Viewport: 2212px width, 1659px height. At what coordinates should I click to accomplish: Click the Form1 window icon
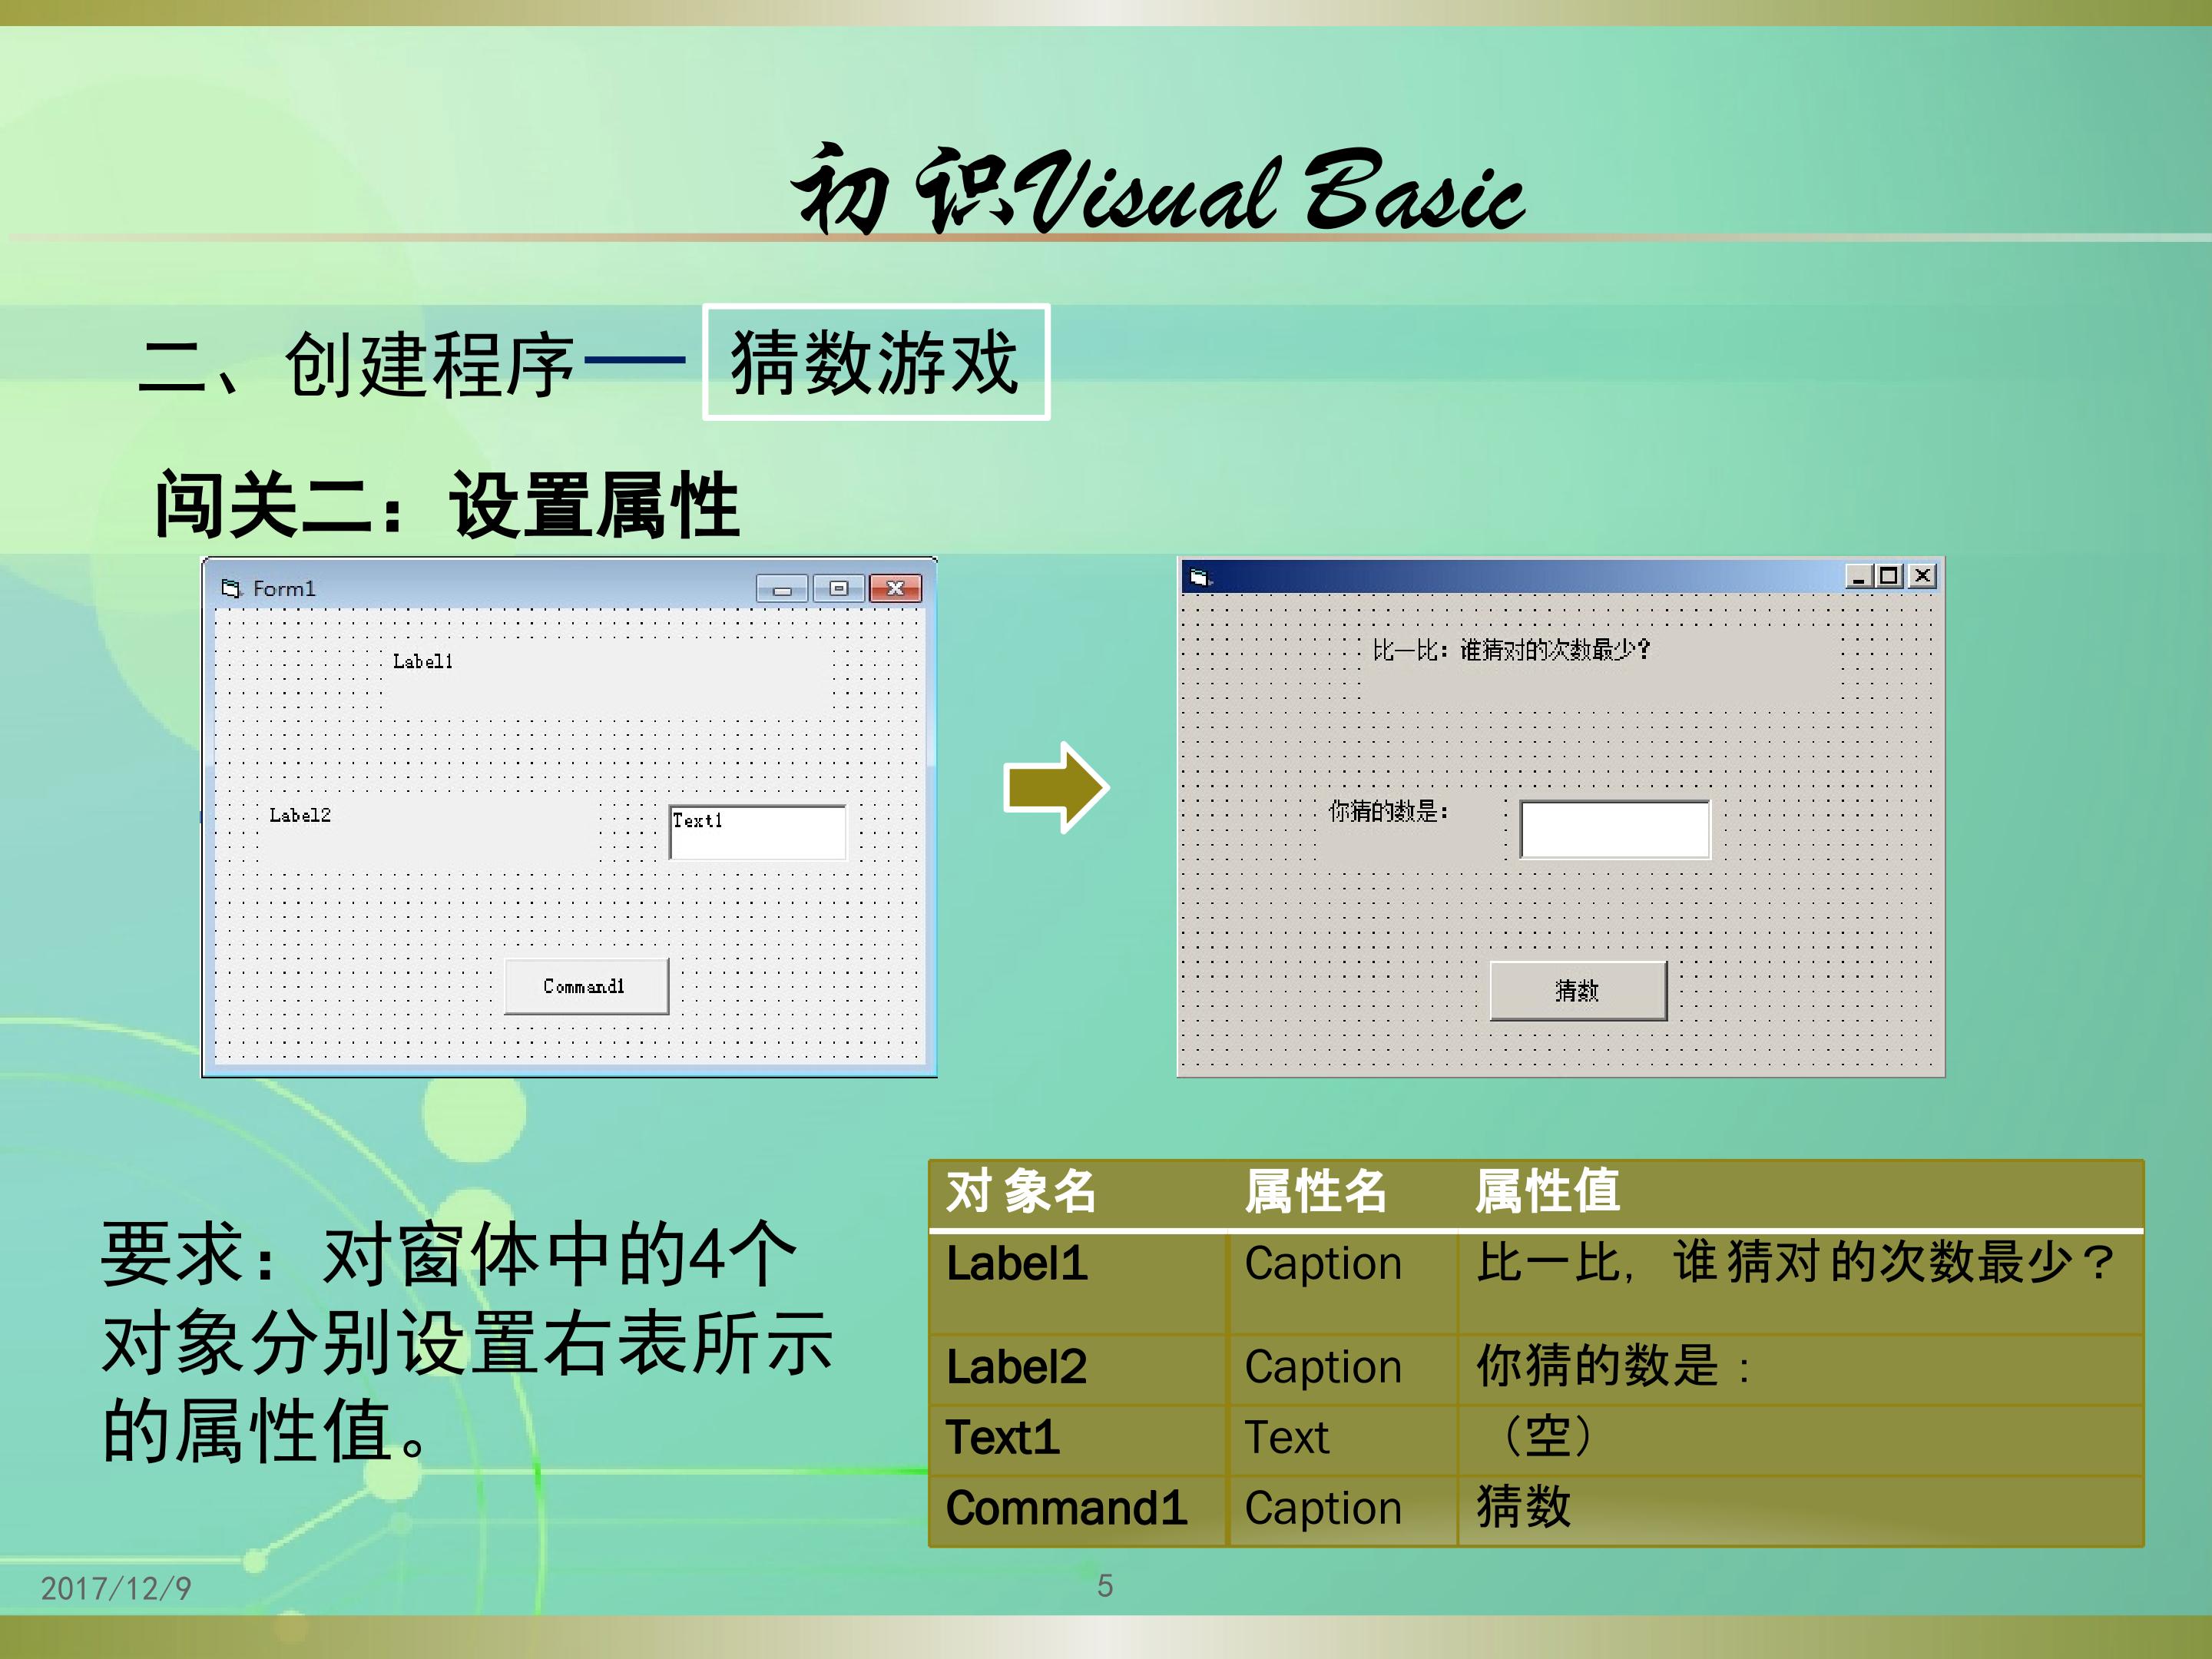[x=231, y=588]
